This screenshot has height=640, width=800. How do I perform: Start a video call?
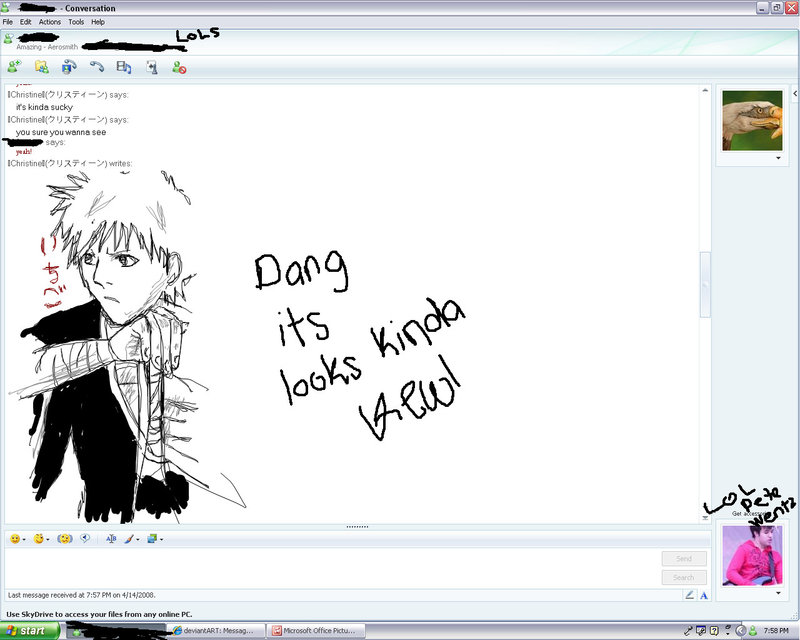click(69, 66)
